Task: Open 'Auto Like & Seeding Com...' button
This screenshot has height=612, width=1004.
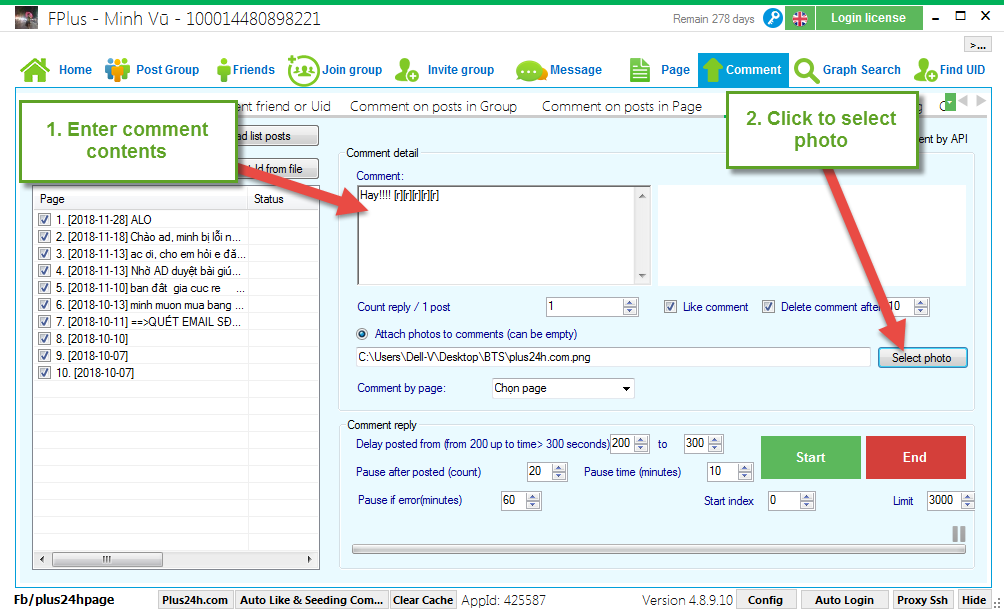Action: click(x=311, y=600)
